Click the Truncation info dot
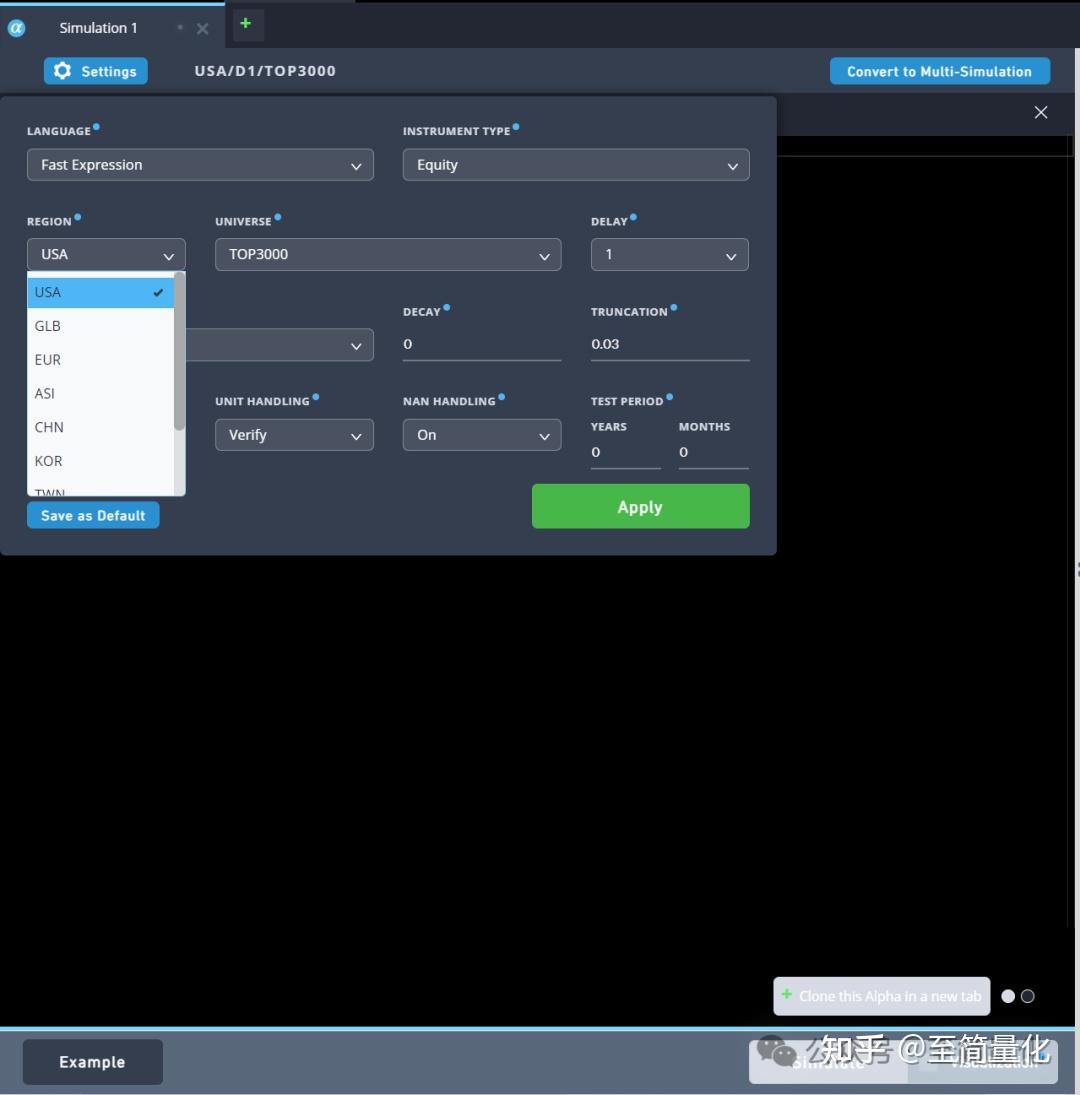 pyautogui.click(x=674, y=307)
